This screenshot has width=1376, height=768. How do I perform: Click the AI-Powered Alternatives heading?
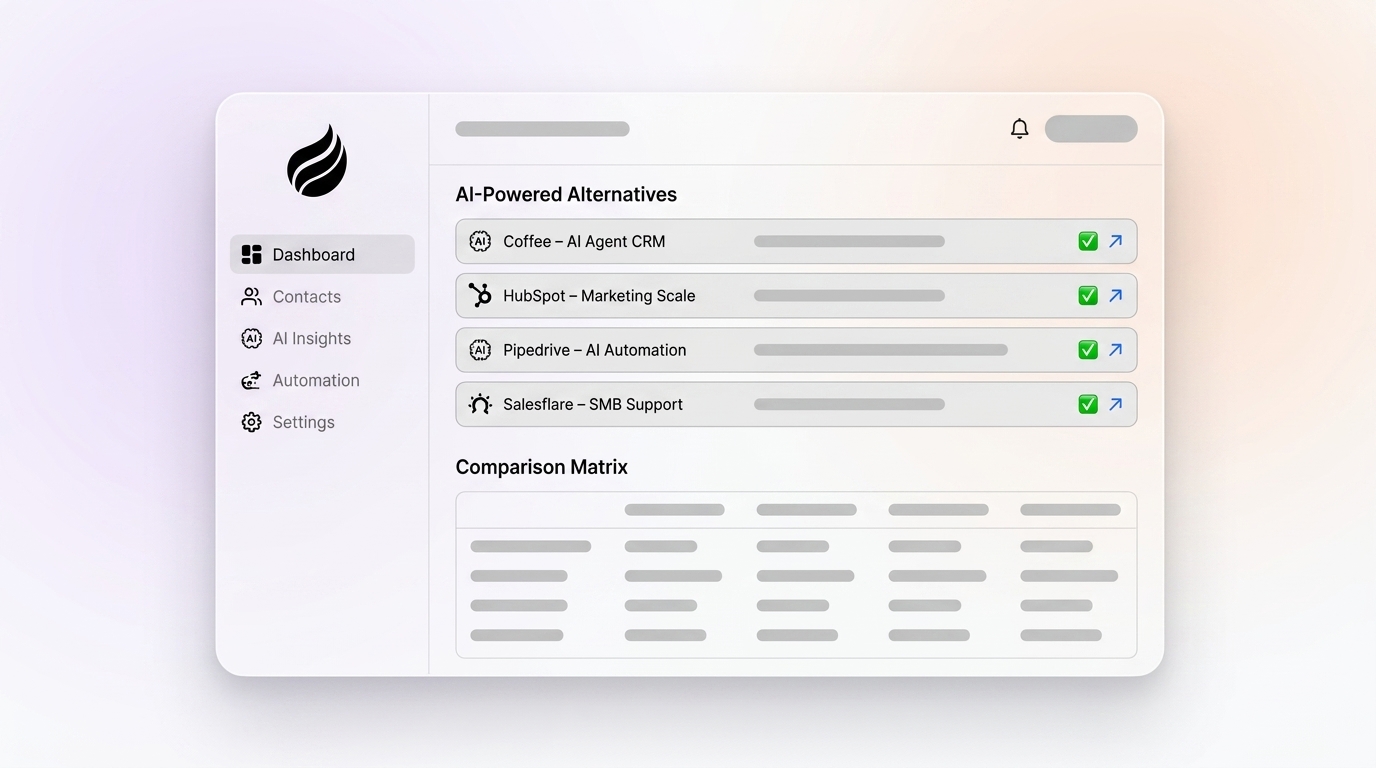coord(566,195)
